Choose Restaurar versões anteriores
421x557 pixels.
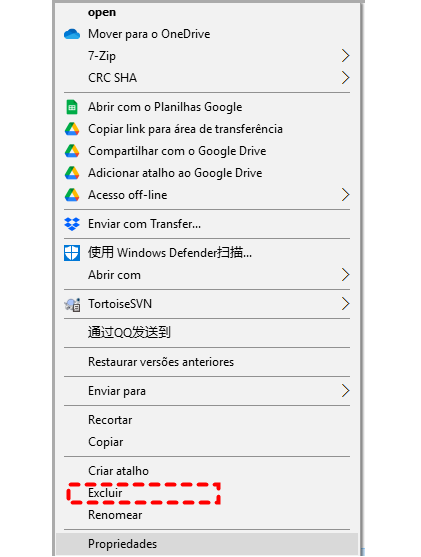207,362
